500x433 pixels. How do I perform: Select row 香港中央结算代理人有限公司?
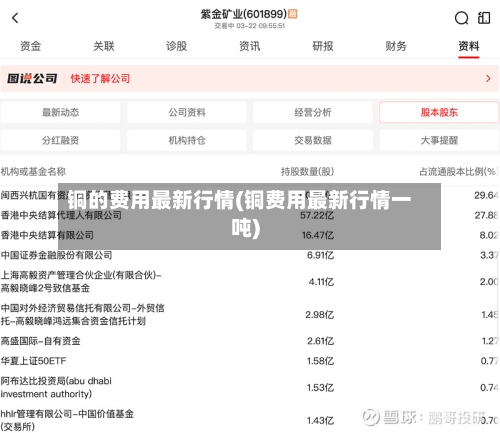pos(250,215)
